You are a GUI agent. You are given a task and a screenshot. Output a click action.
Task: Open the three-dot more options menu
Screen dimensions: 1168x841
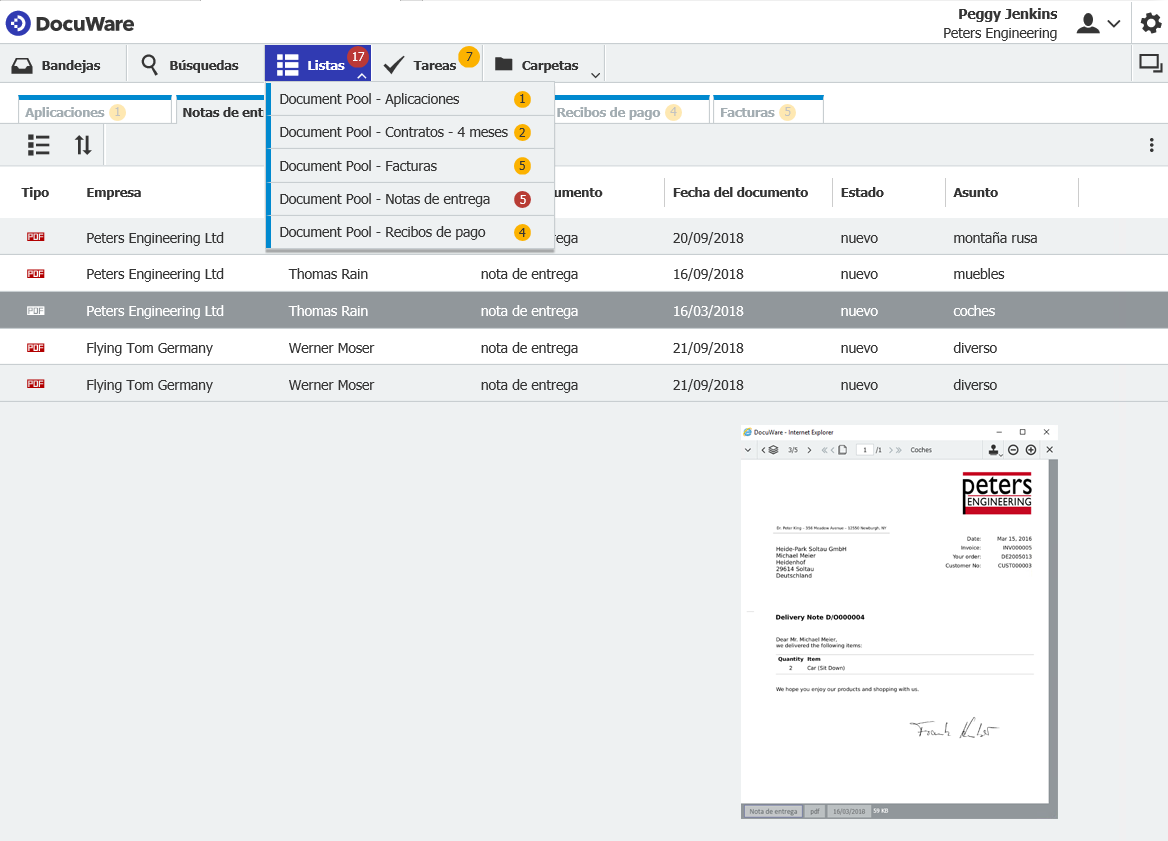(x=1151, y=145)
